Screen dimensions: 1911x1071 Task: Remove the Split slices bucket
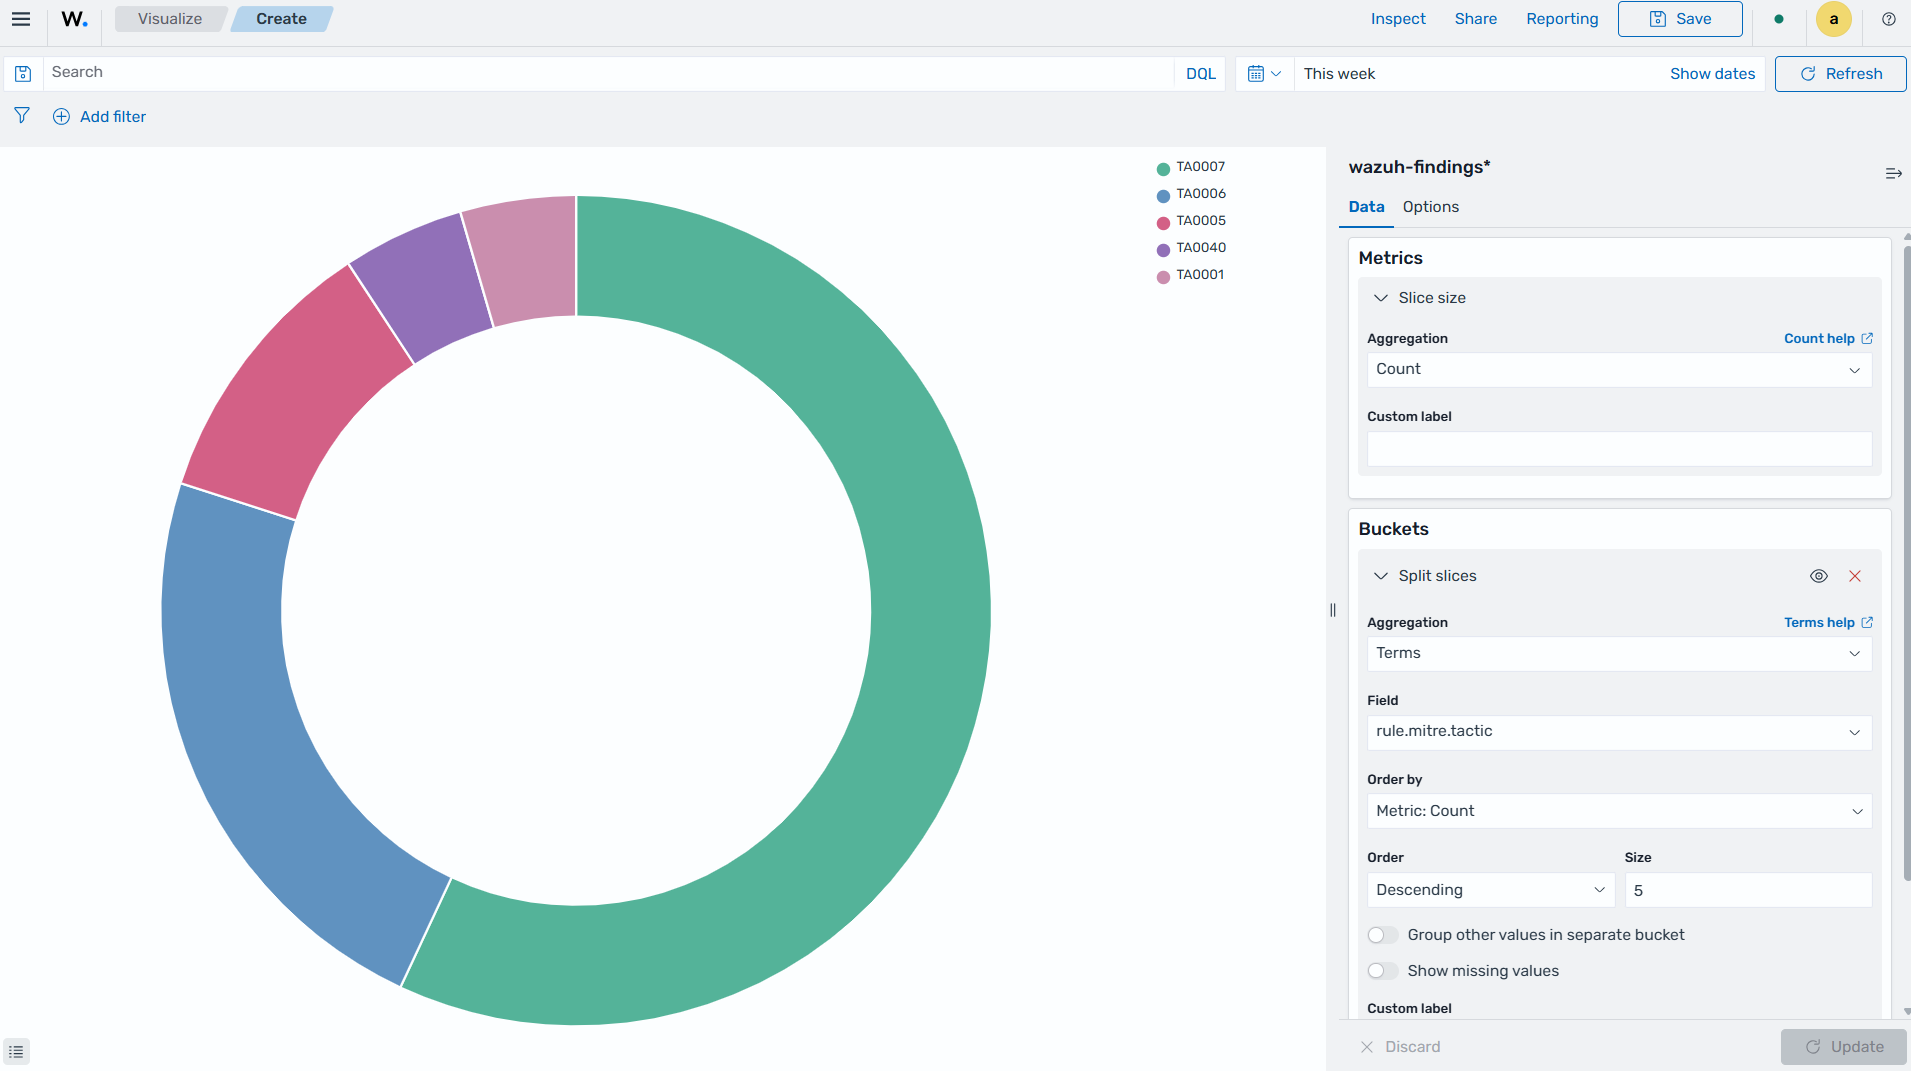click(x=1855, y=576)
